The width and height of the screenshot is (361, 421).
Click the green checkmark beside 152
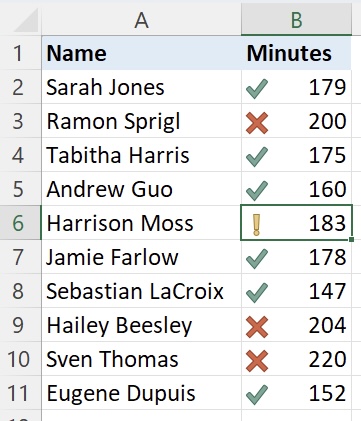click(257, 395)
